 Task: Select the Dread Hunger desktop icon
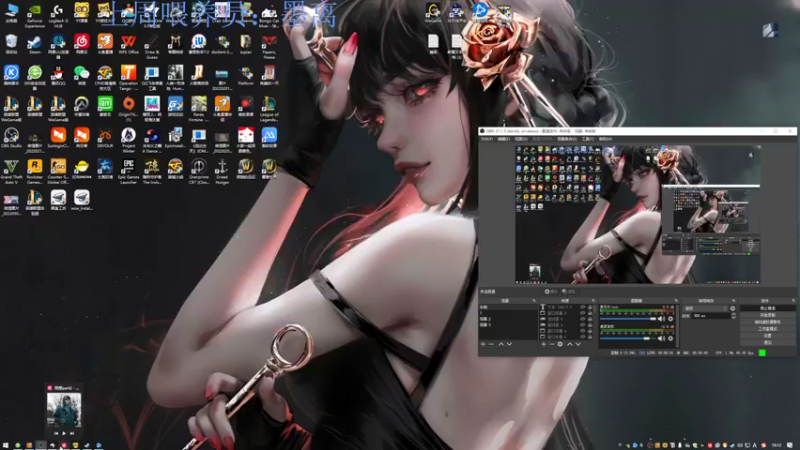pos(222,171)
